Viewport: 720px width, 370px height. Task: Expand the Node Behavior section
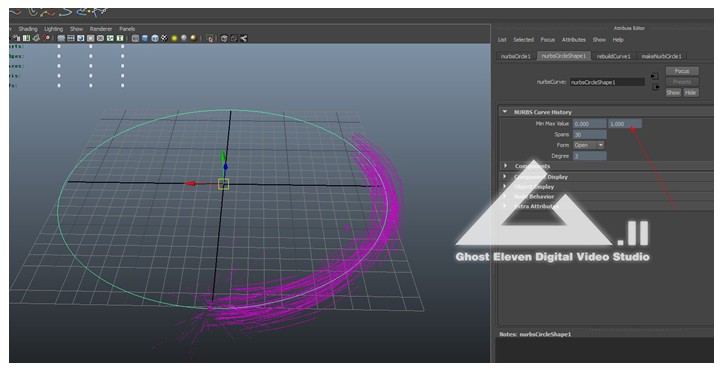(505, 196)
